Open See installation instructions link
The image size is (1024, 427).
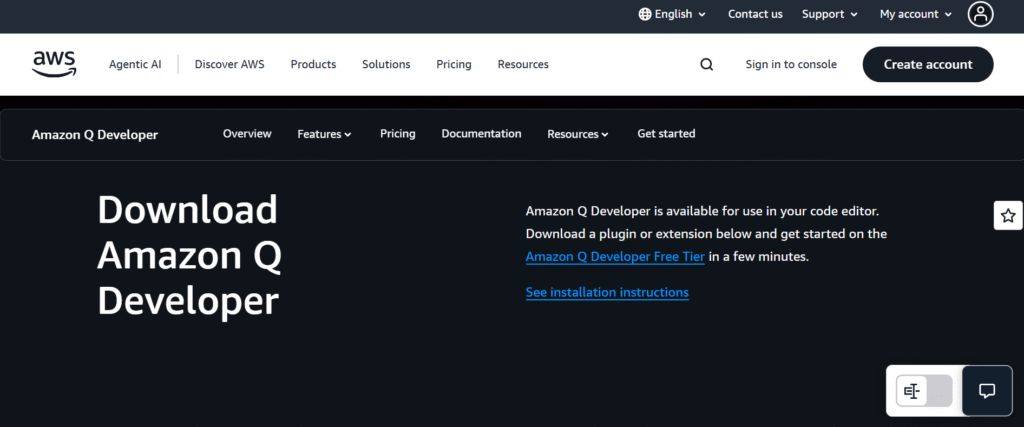point(607,292)
